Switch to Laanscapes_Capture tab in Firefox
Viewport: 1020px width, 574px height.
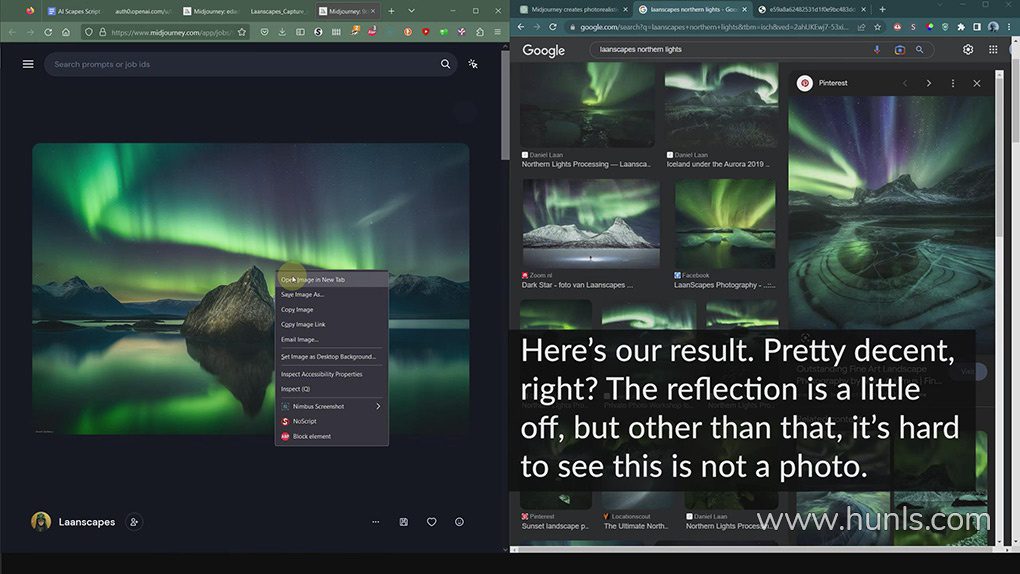pos(277,11)
